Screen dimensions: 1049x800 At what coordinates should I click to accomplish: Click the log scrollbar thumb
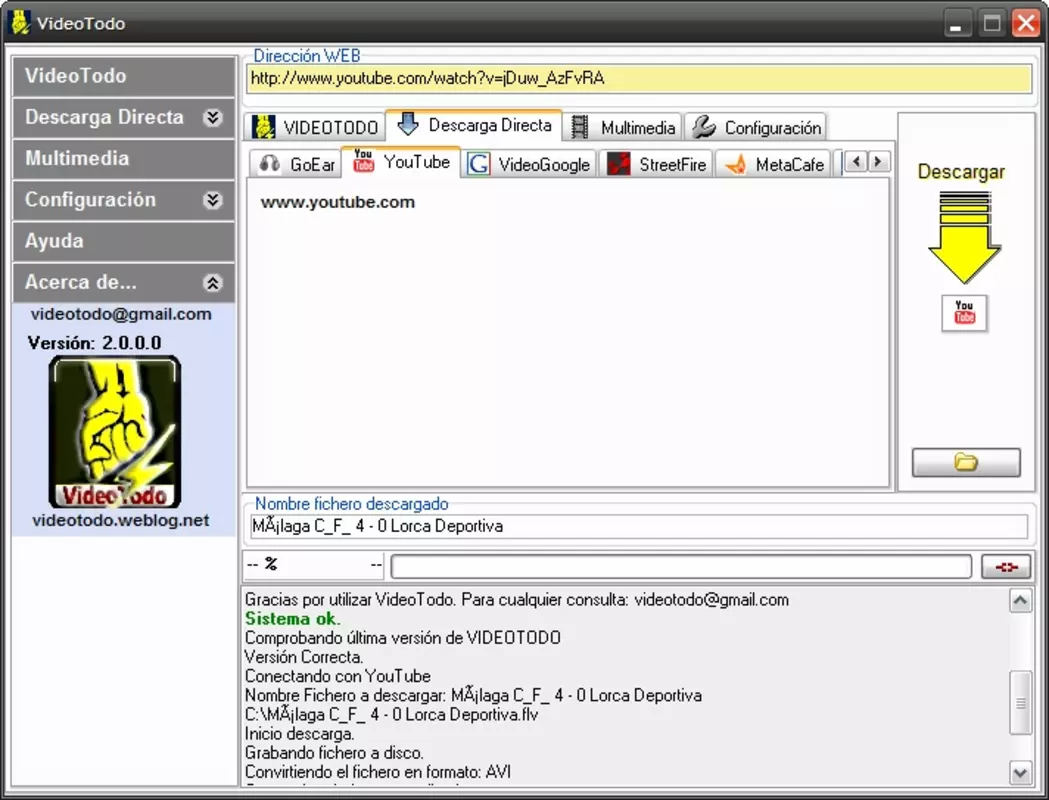tap(1020, 702)
